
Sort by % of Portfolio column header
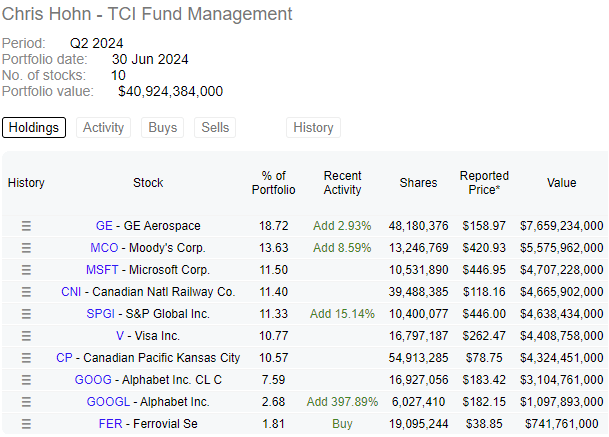coord(273,183)
